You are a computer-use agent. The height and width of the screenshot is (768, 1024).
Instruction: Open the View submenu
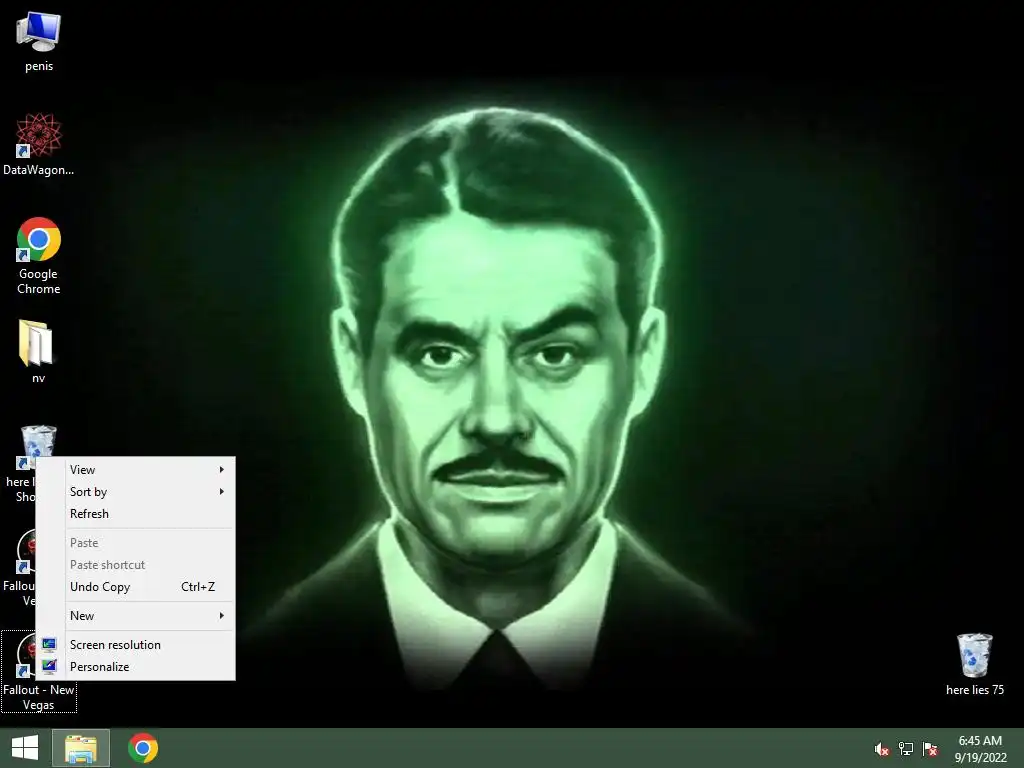click(136, 470)
